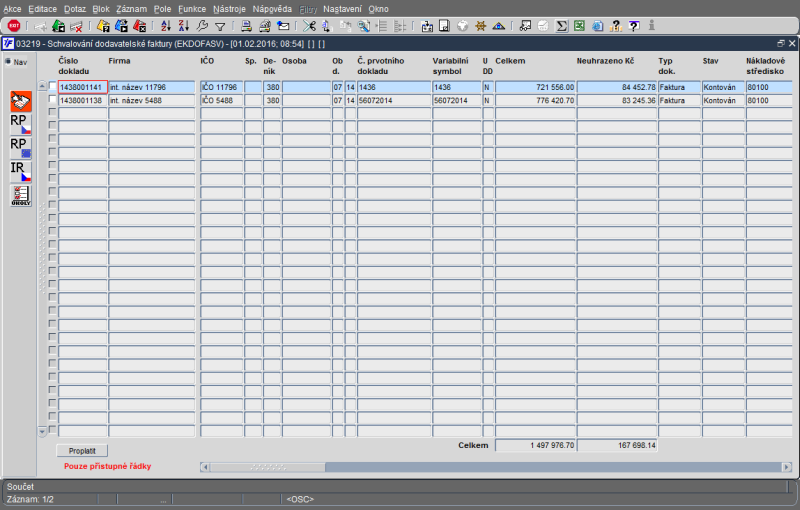The width and height of the screenshot is (800, 510).
Task: Click the print preview icon
Action: (264, 26)
